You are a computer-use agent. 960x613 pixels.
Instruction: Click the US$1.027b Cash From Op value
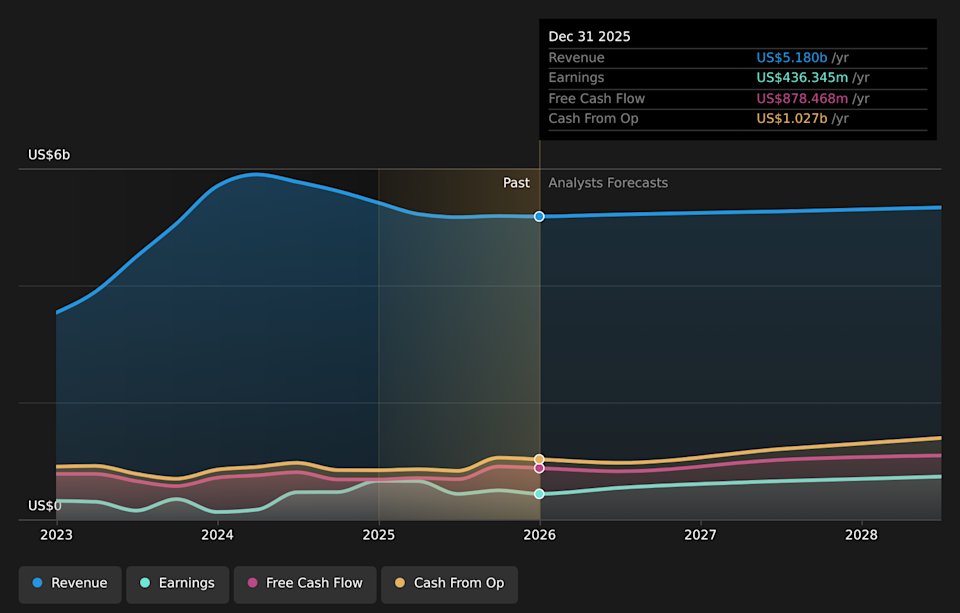point(791,119)
